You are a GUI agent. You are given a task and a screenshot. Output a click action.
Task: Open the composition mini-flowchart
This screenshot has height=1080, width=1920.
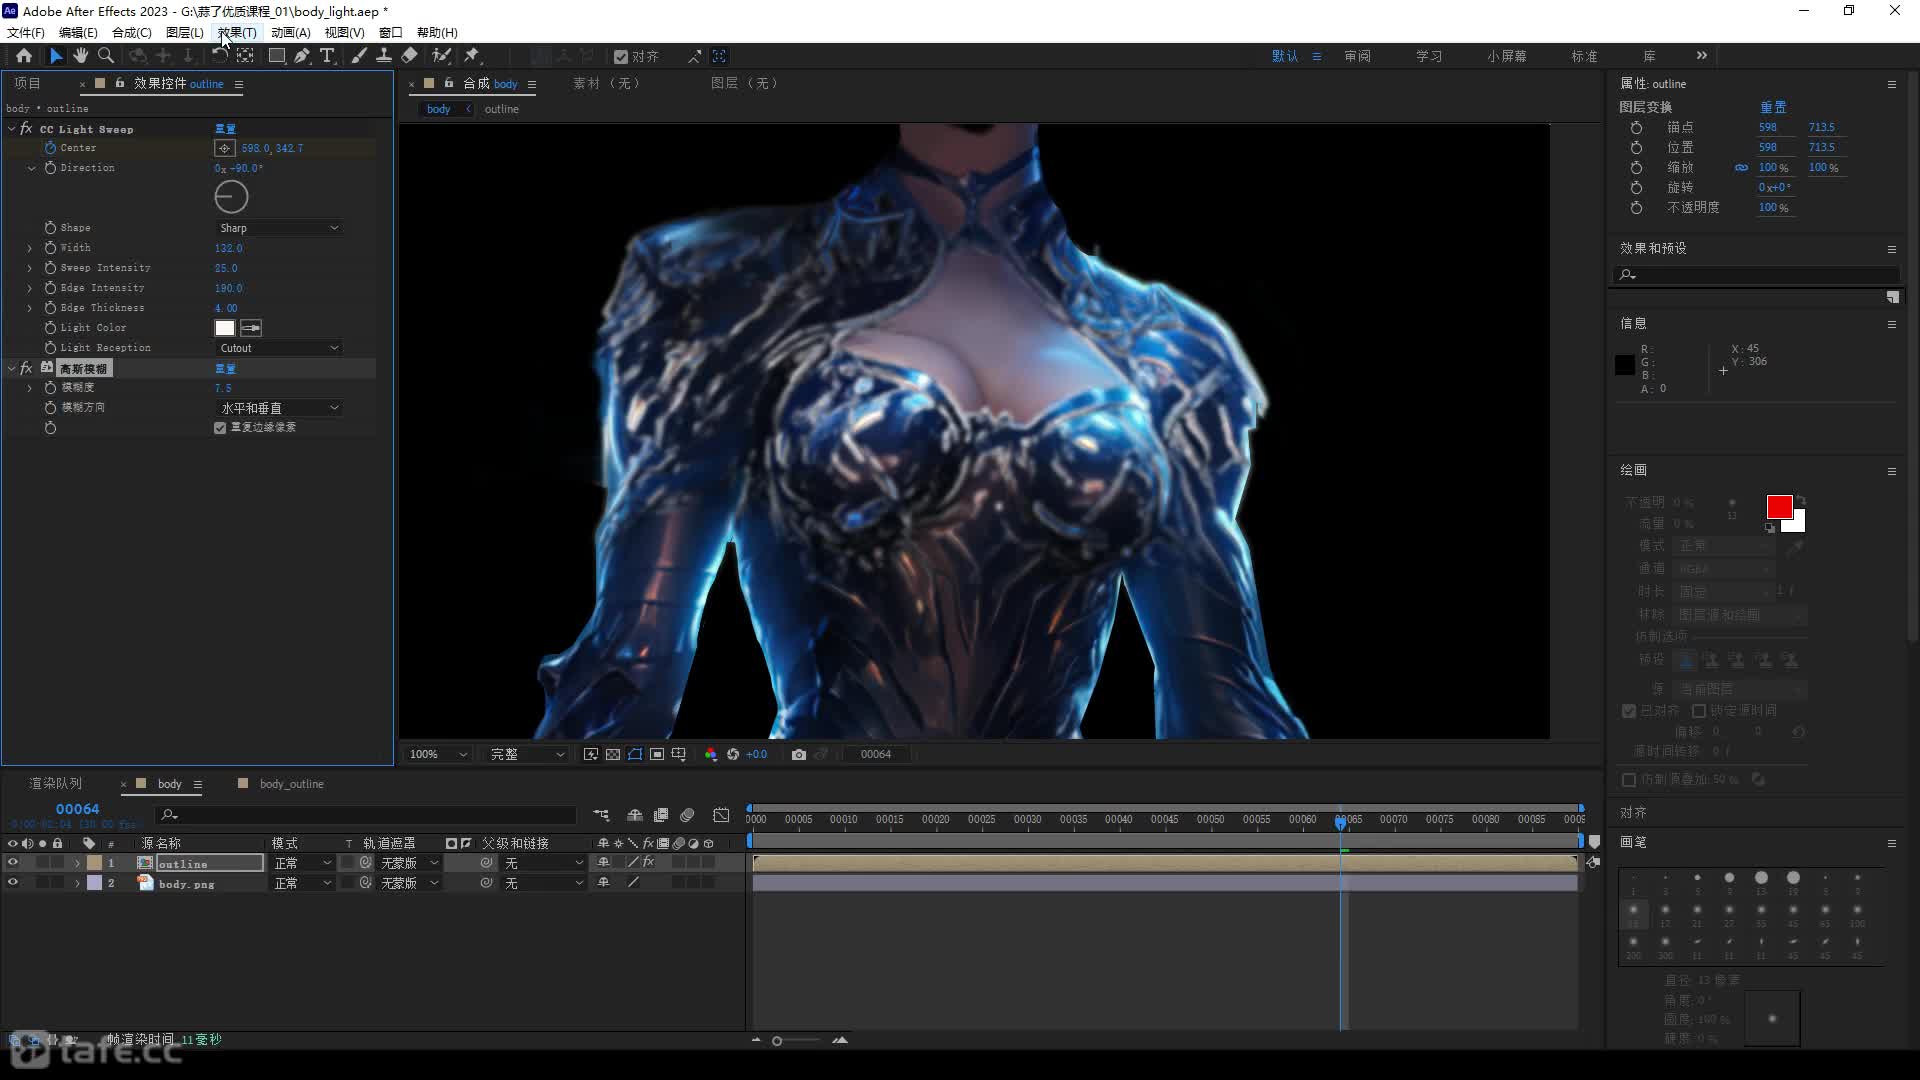coord(601,816)
